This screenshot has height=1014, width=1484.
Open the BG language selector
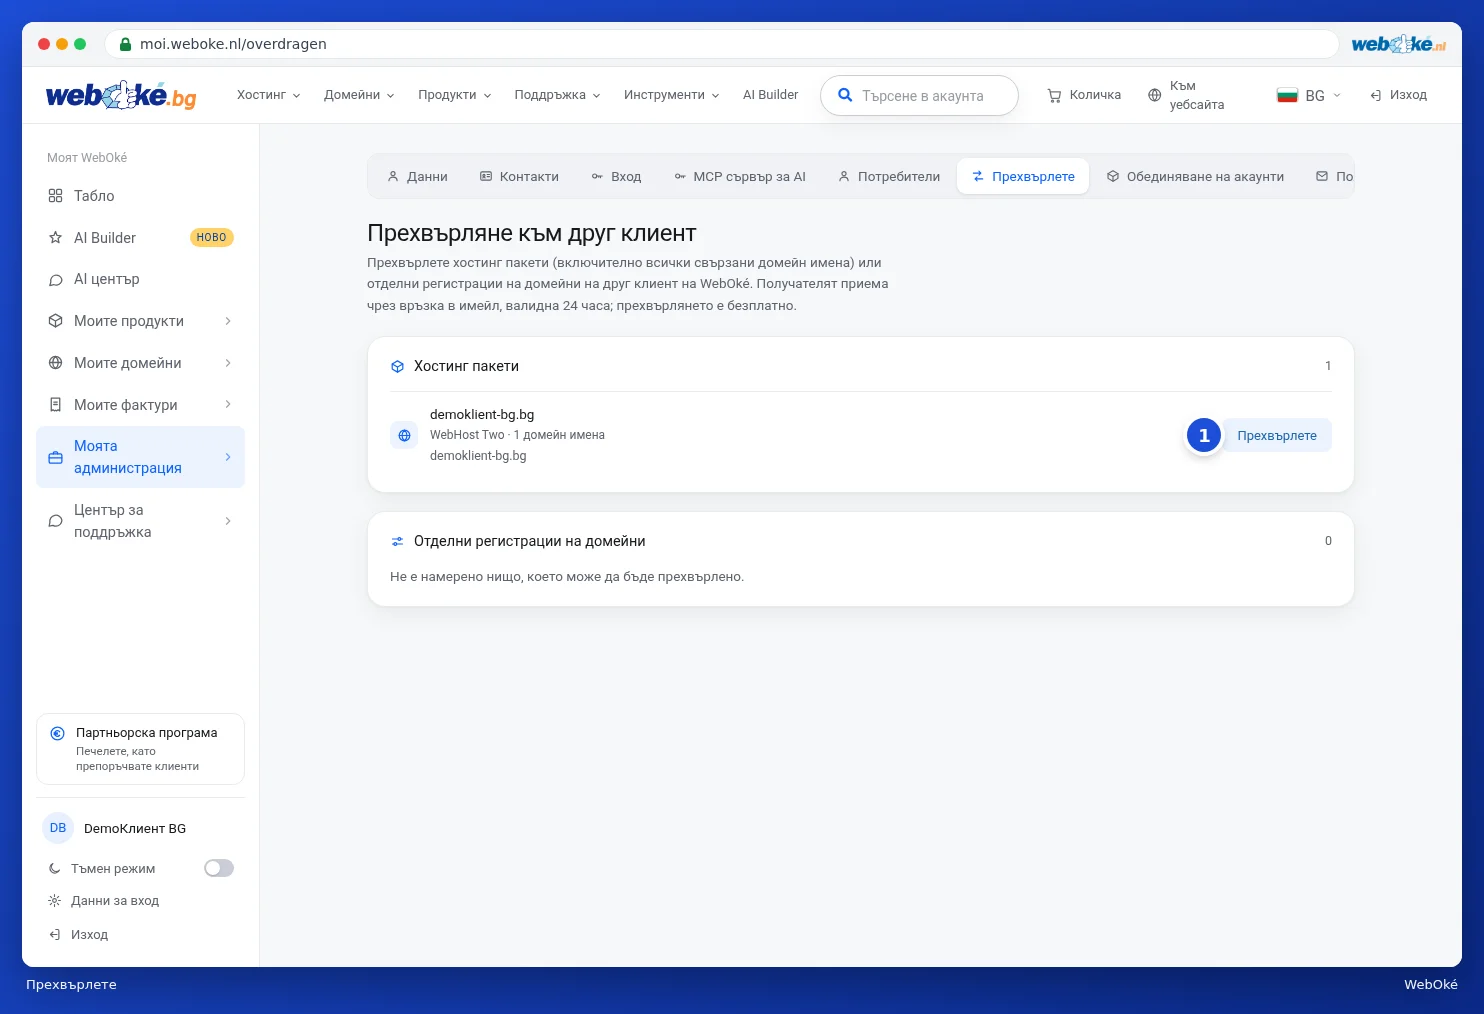1309,95
